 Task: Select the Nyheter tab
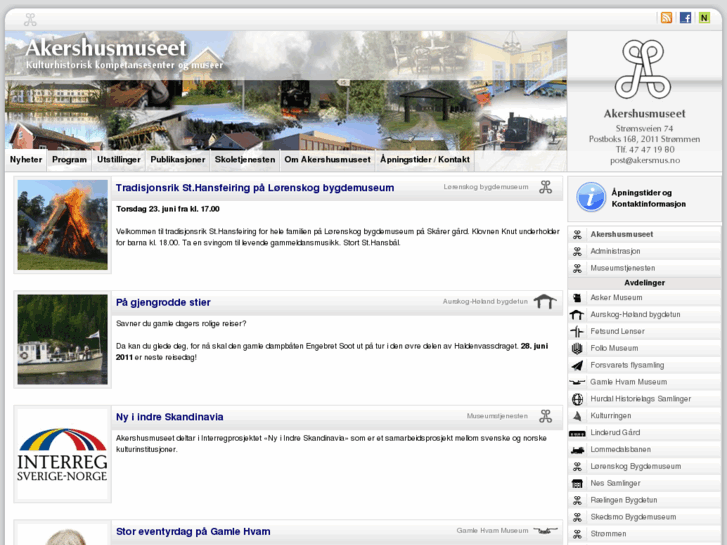pyautogui.click(x=26, y=160)
